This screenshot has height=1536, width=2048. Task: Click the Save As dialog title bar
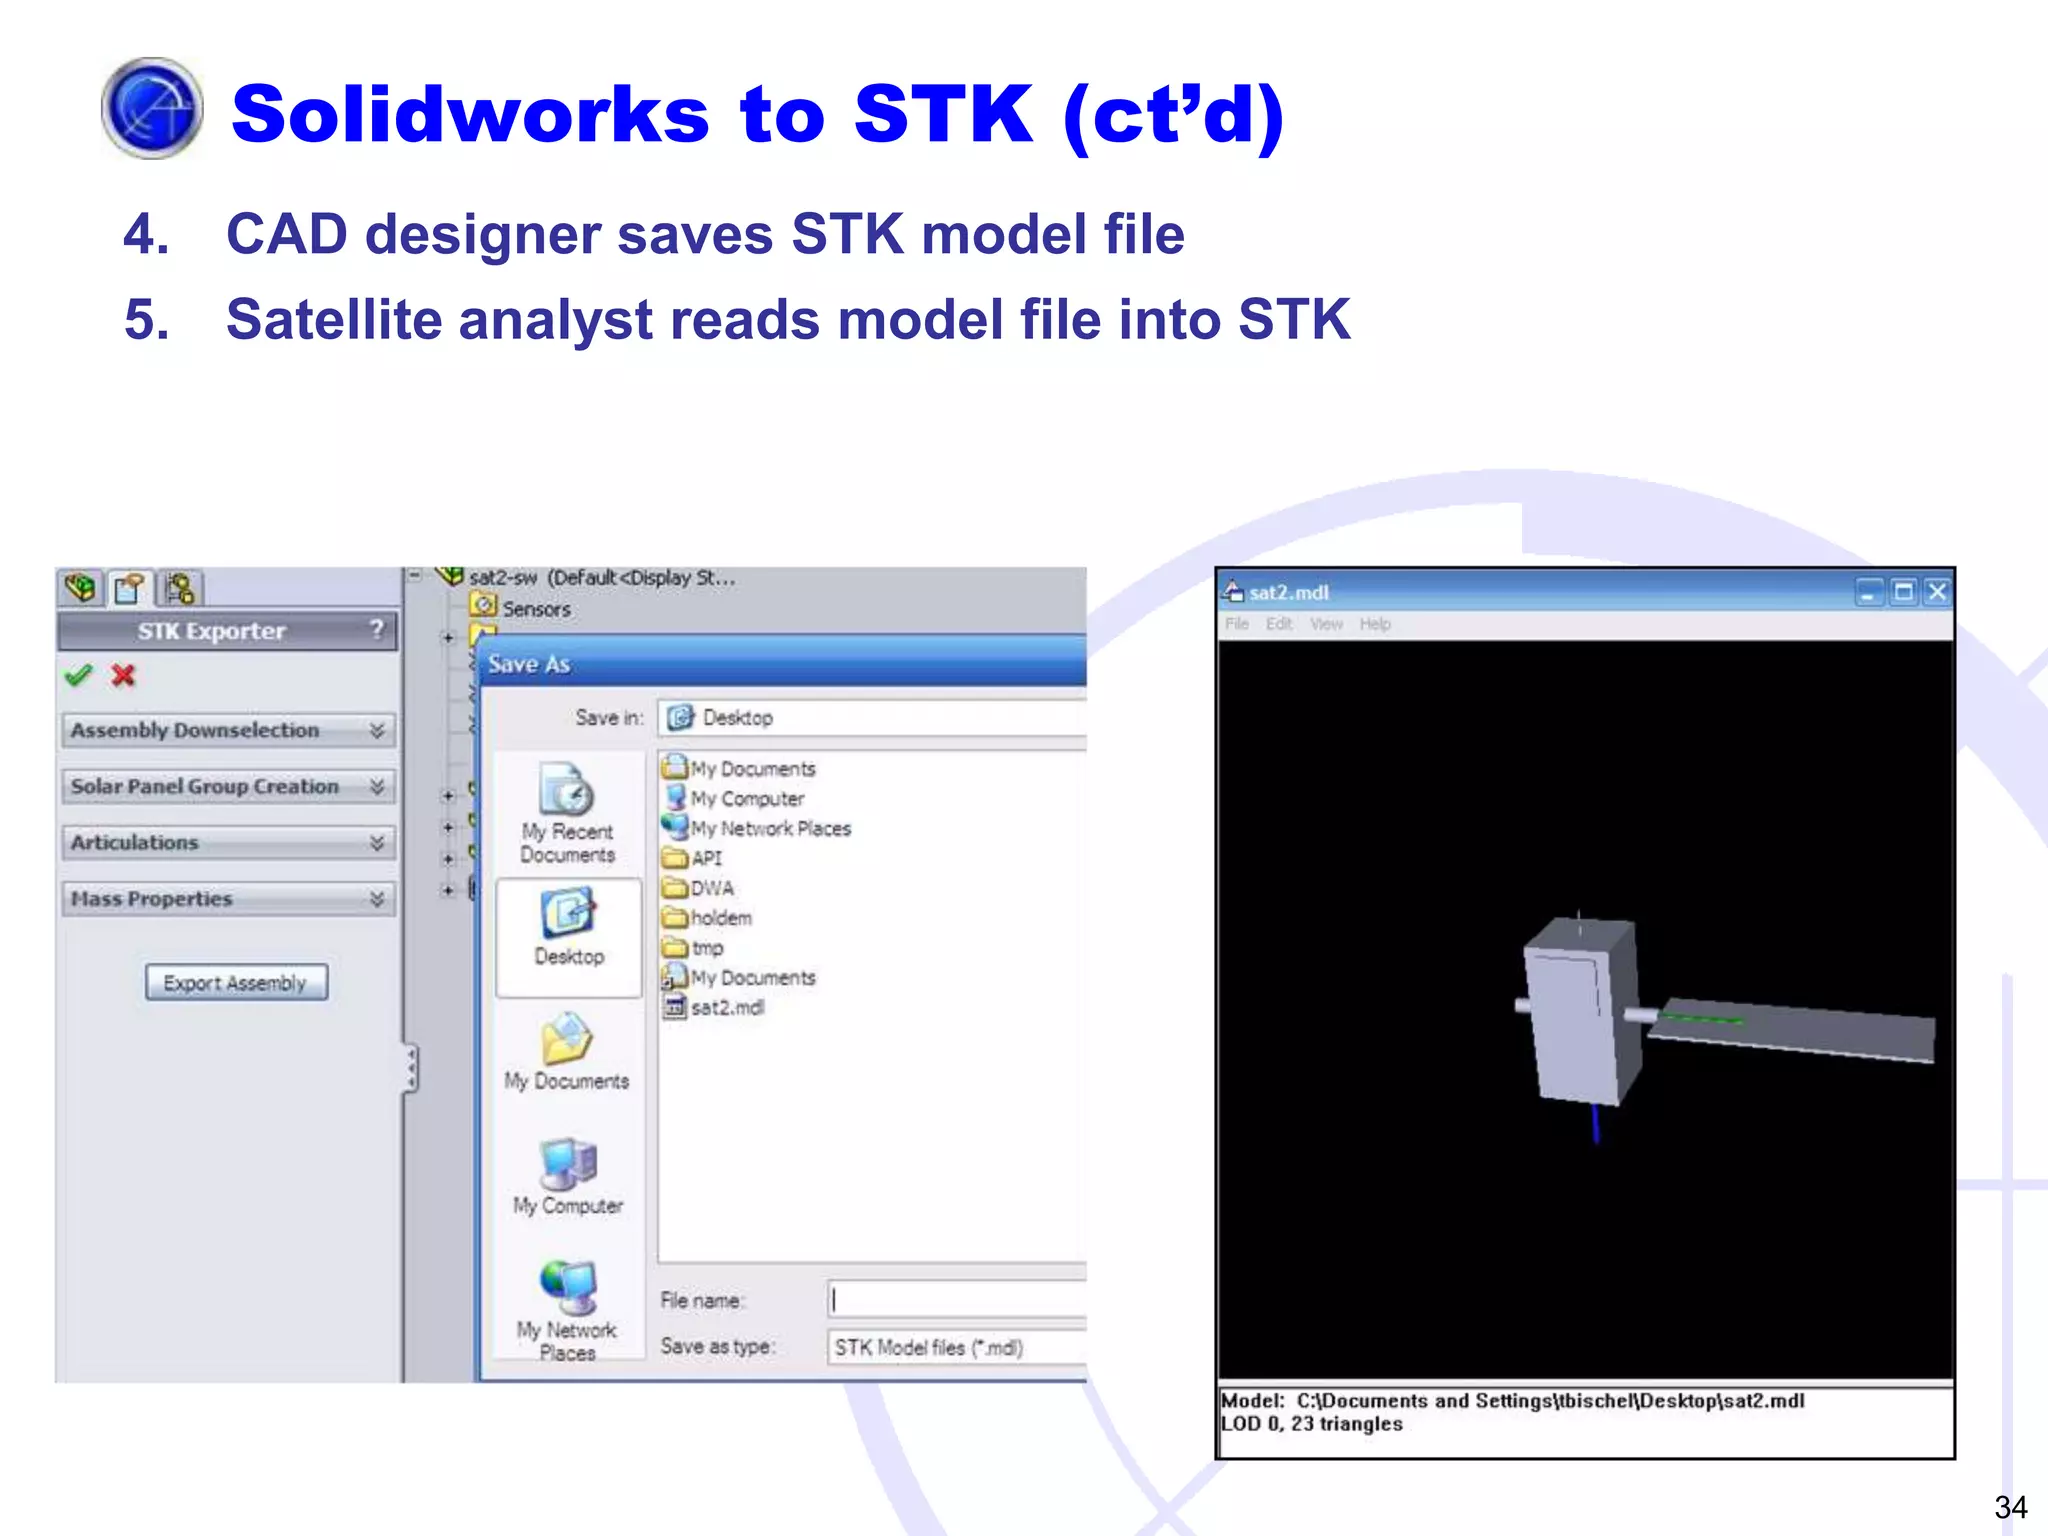(783, 664)
